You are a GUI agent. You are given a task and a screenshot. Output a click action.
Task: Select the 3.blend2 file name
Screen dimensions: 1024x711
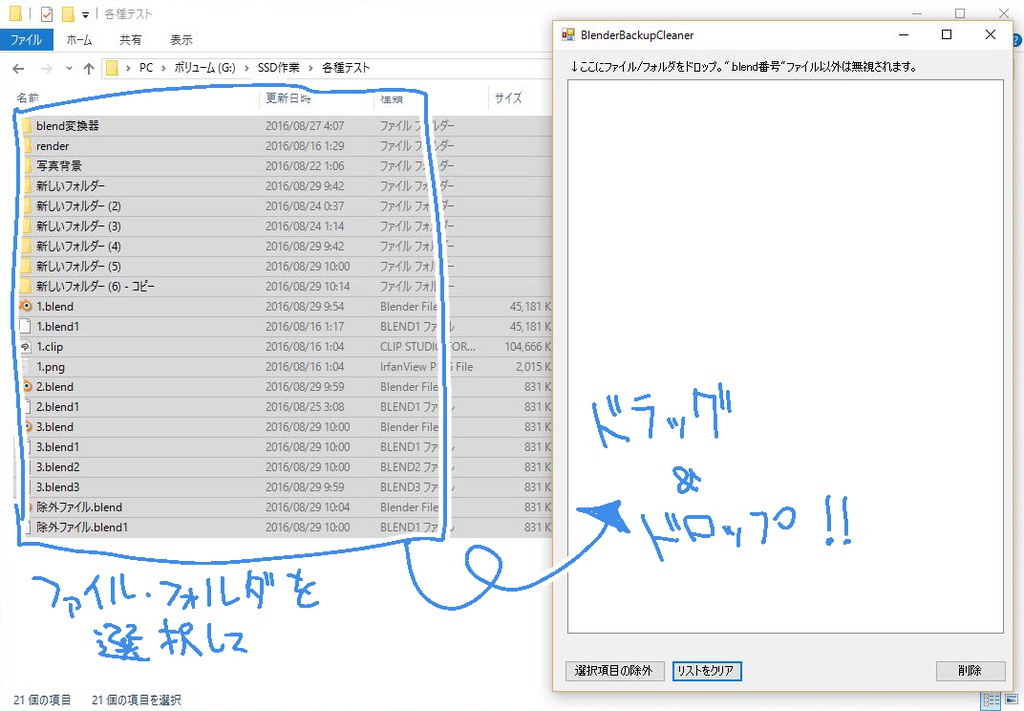[57, 467]
